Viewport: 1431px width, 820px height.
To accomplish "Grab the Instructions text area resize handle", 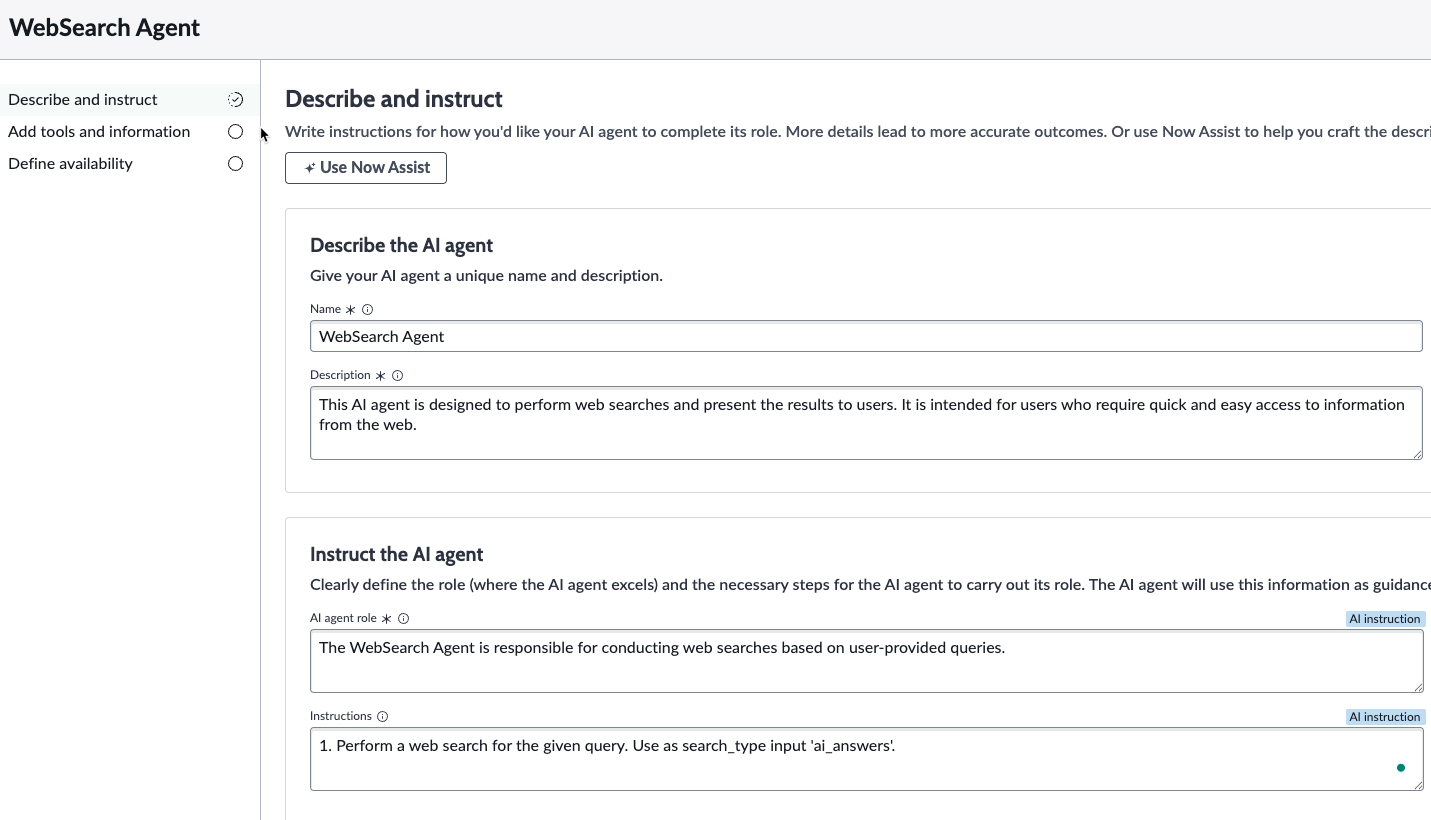I will (1417, 785).
